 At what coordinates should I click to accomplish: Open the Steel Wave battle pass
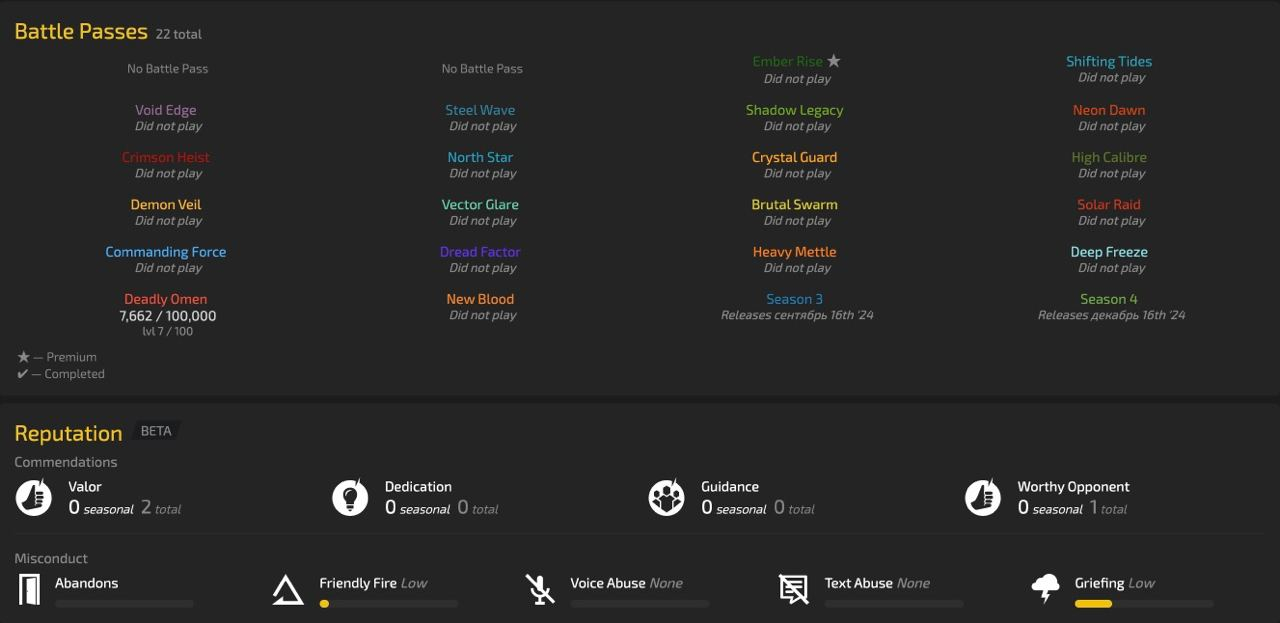(x=481, y=110)
